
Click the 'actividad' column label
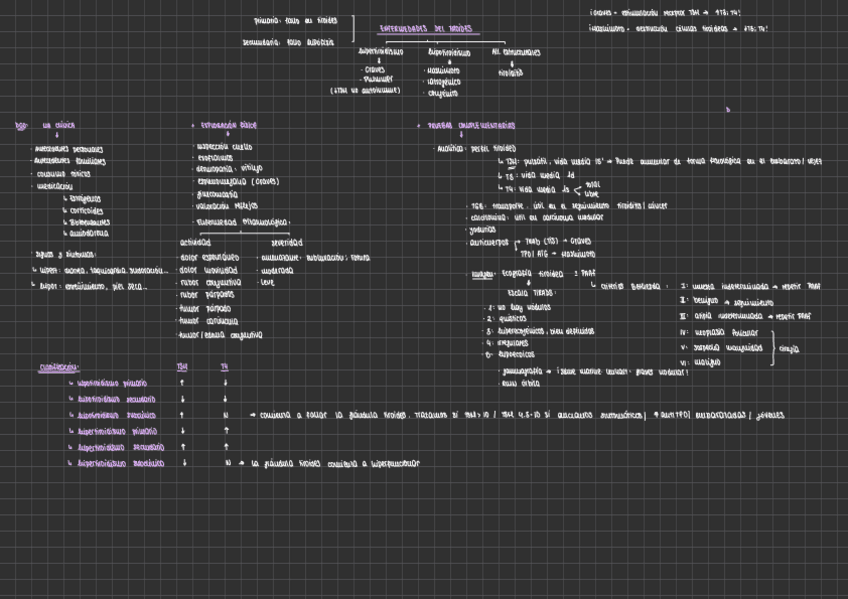(x=195, y=242)
